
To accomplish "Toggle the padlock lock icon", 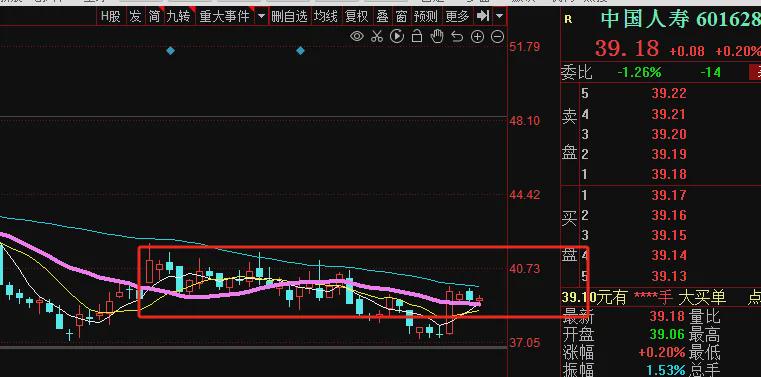I will point(417,36).
